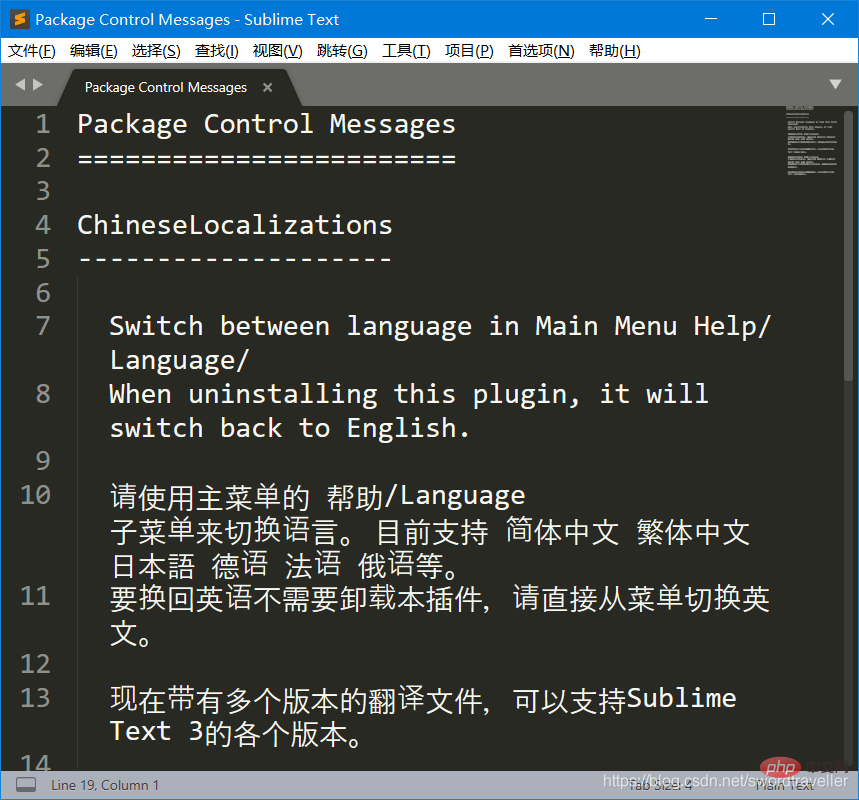
Task: Click the text 'Switch between language in Main Menu'
Action: coord(393,327)
